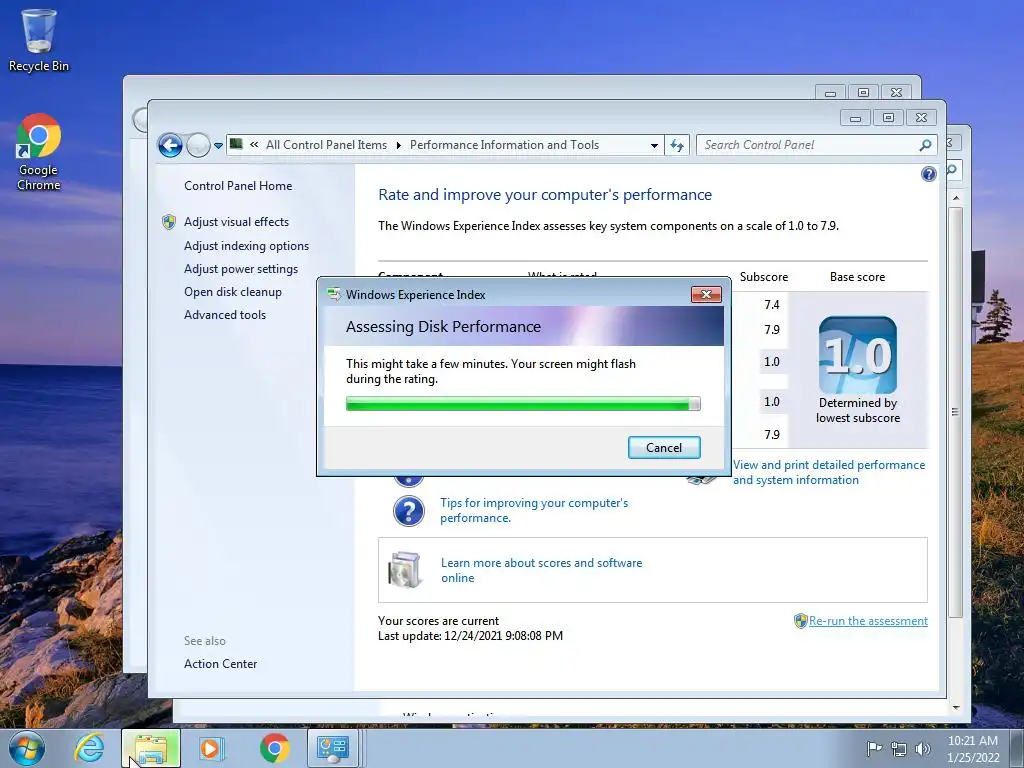The width and height of the screenshot is (1024, 768).
Task: Click the Back navigation arrow
Action: point(170,145)
